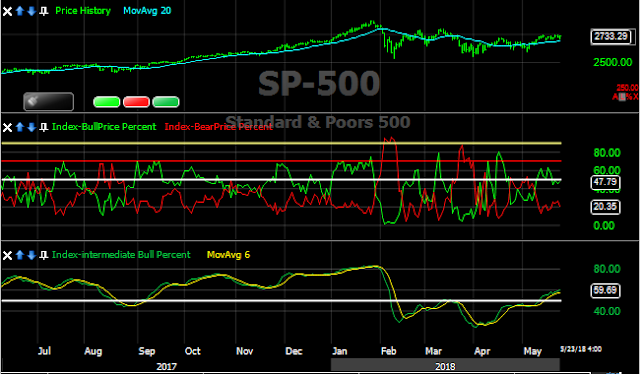This screenshot has width=640, height=374.
Task: Move Price History pane up with arrow
Action: (x=20, y=11)
